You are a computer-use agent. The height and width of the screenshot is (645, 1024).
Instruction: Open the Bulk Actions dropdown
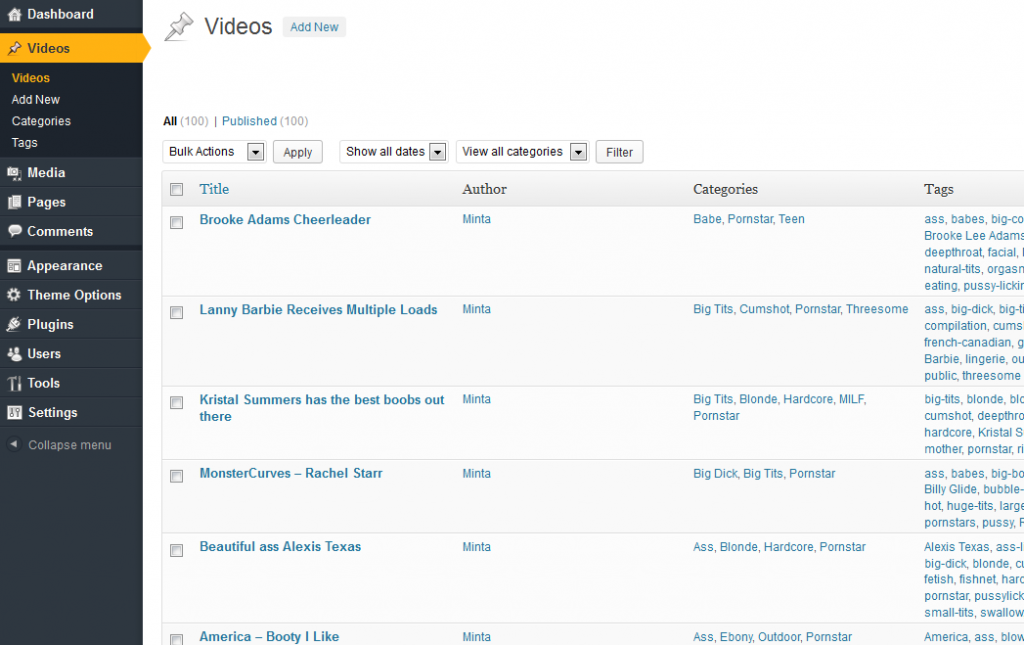214,152
